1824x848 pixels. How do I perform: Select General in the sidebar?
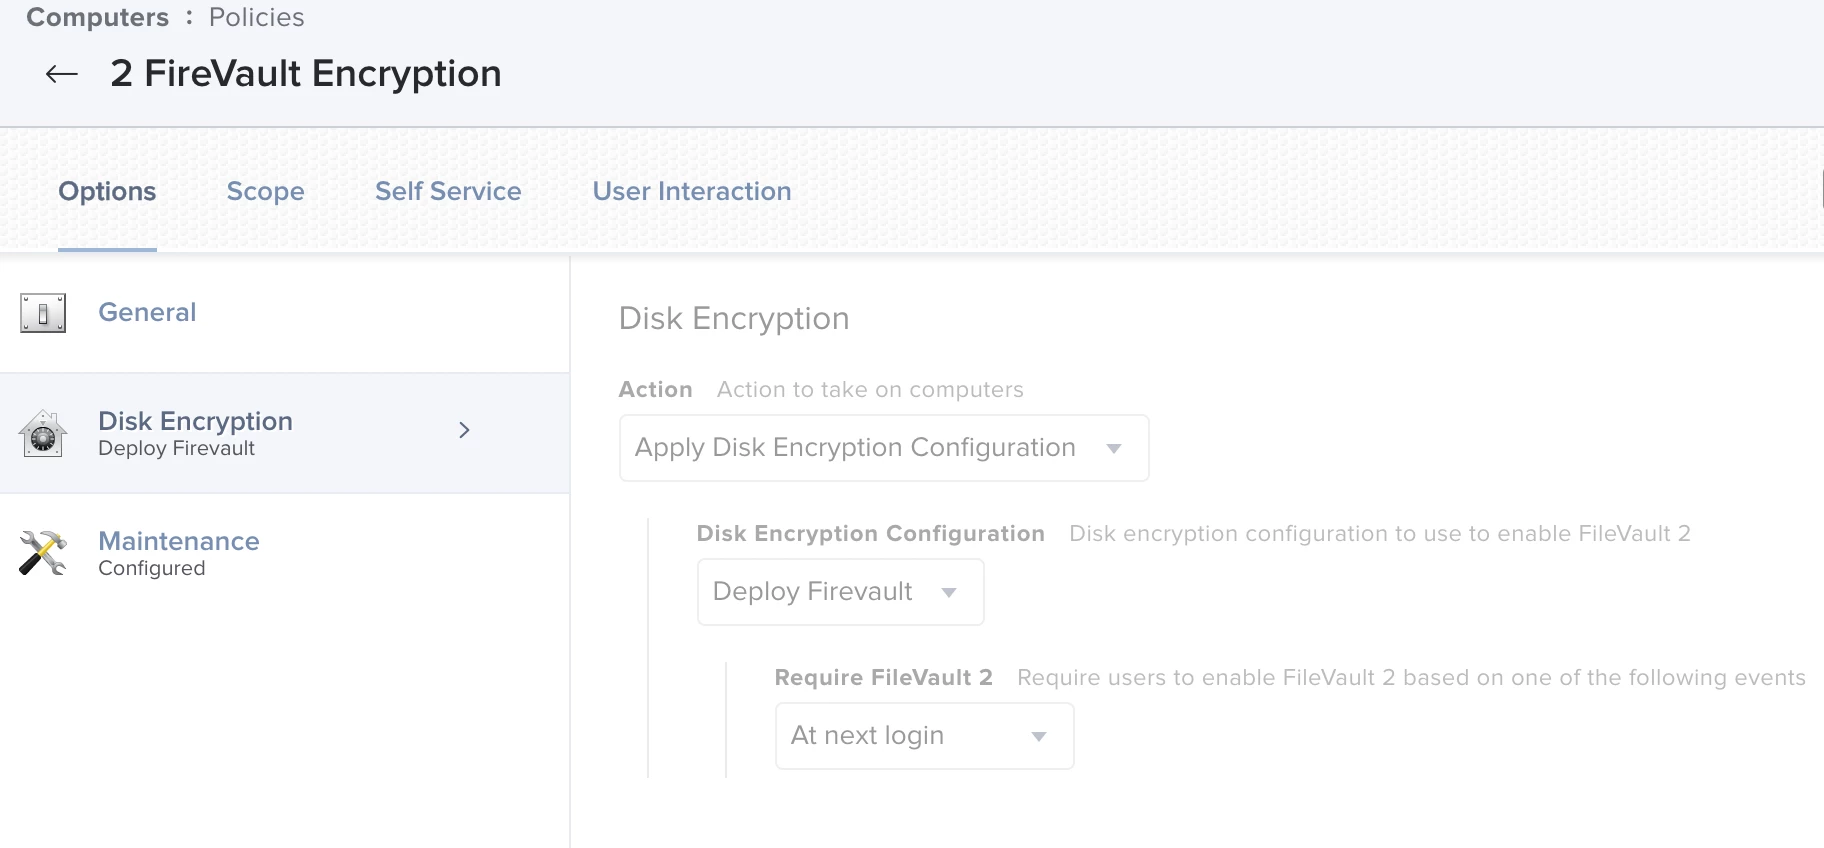(147, 312)
